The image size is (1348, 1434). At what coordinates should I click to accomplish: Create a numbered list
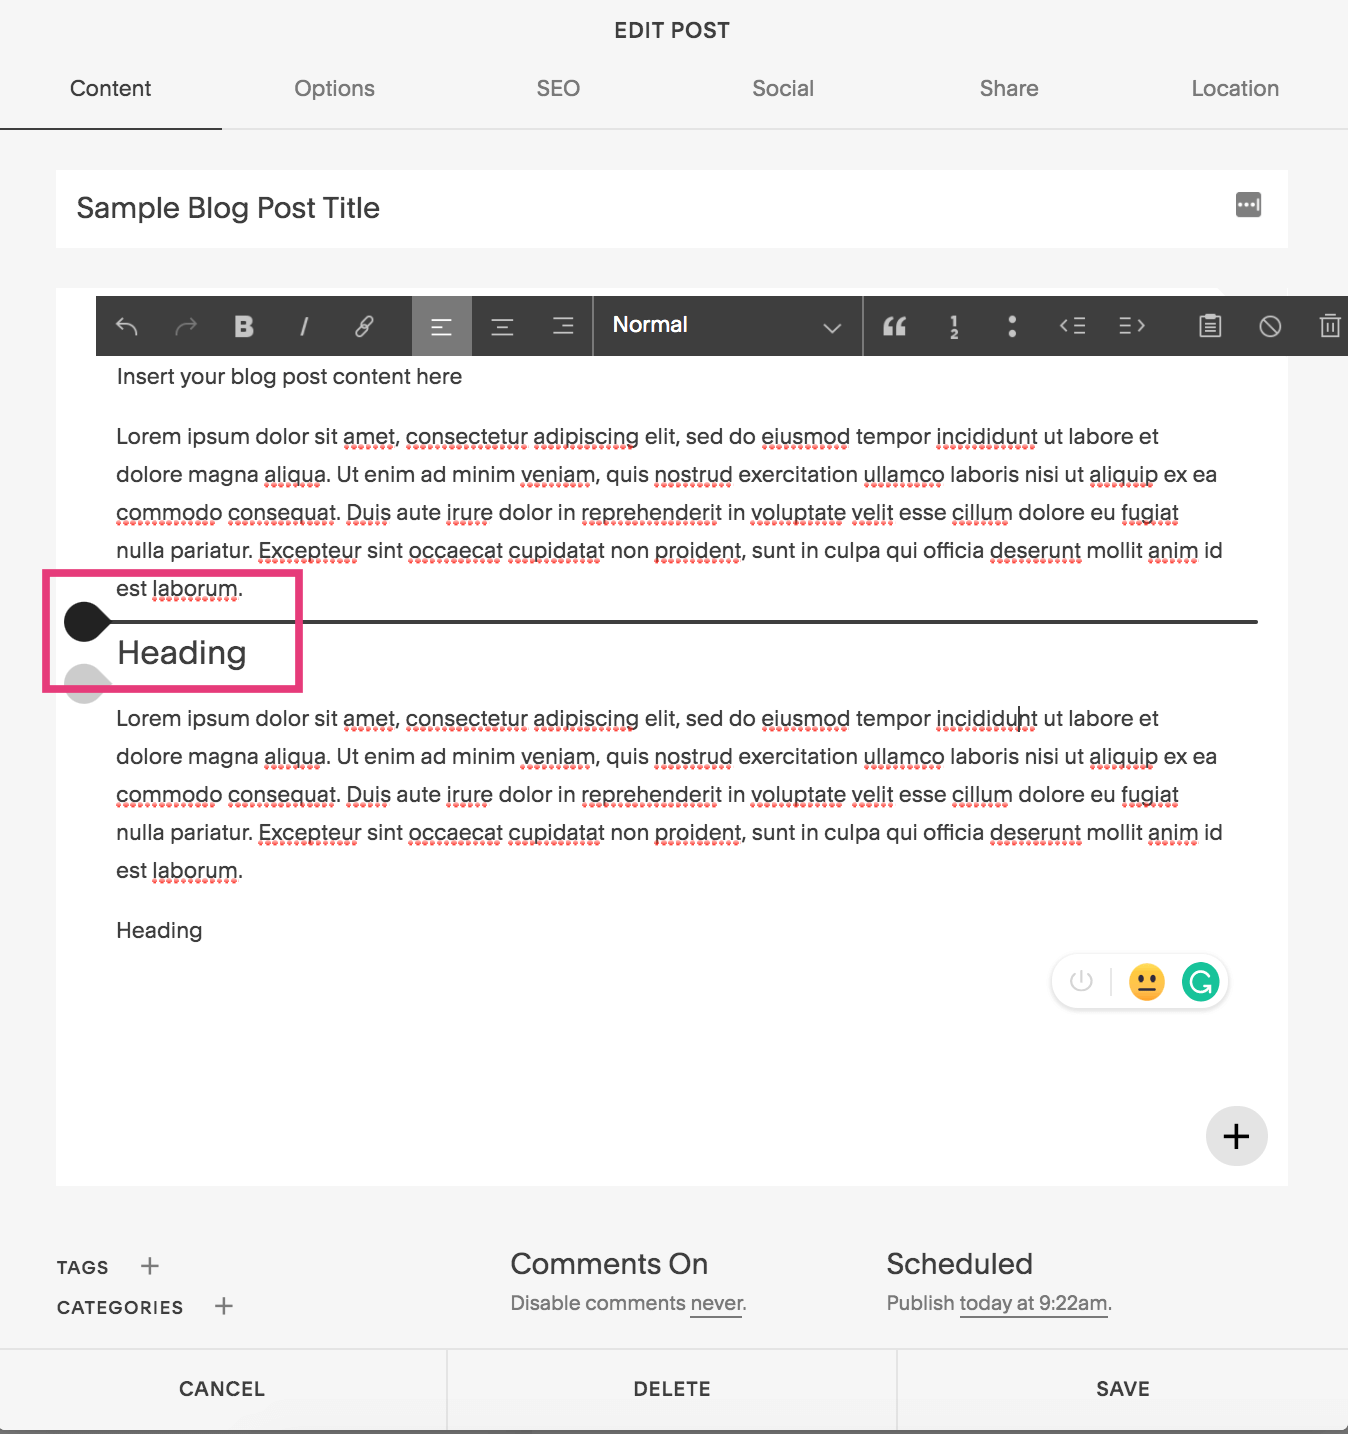(x=953, y=326)
